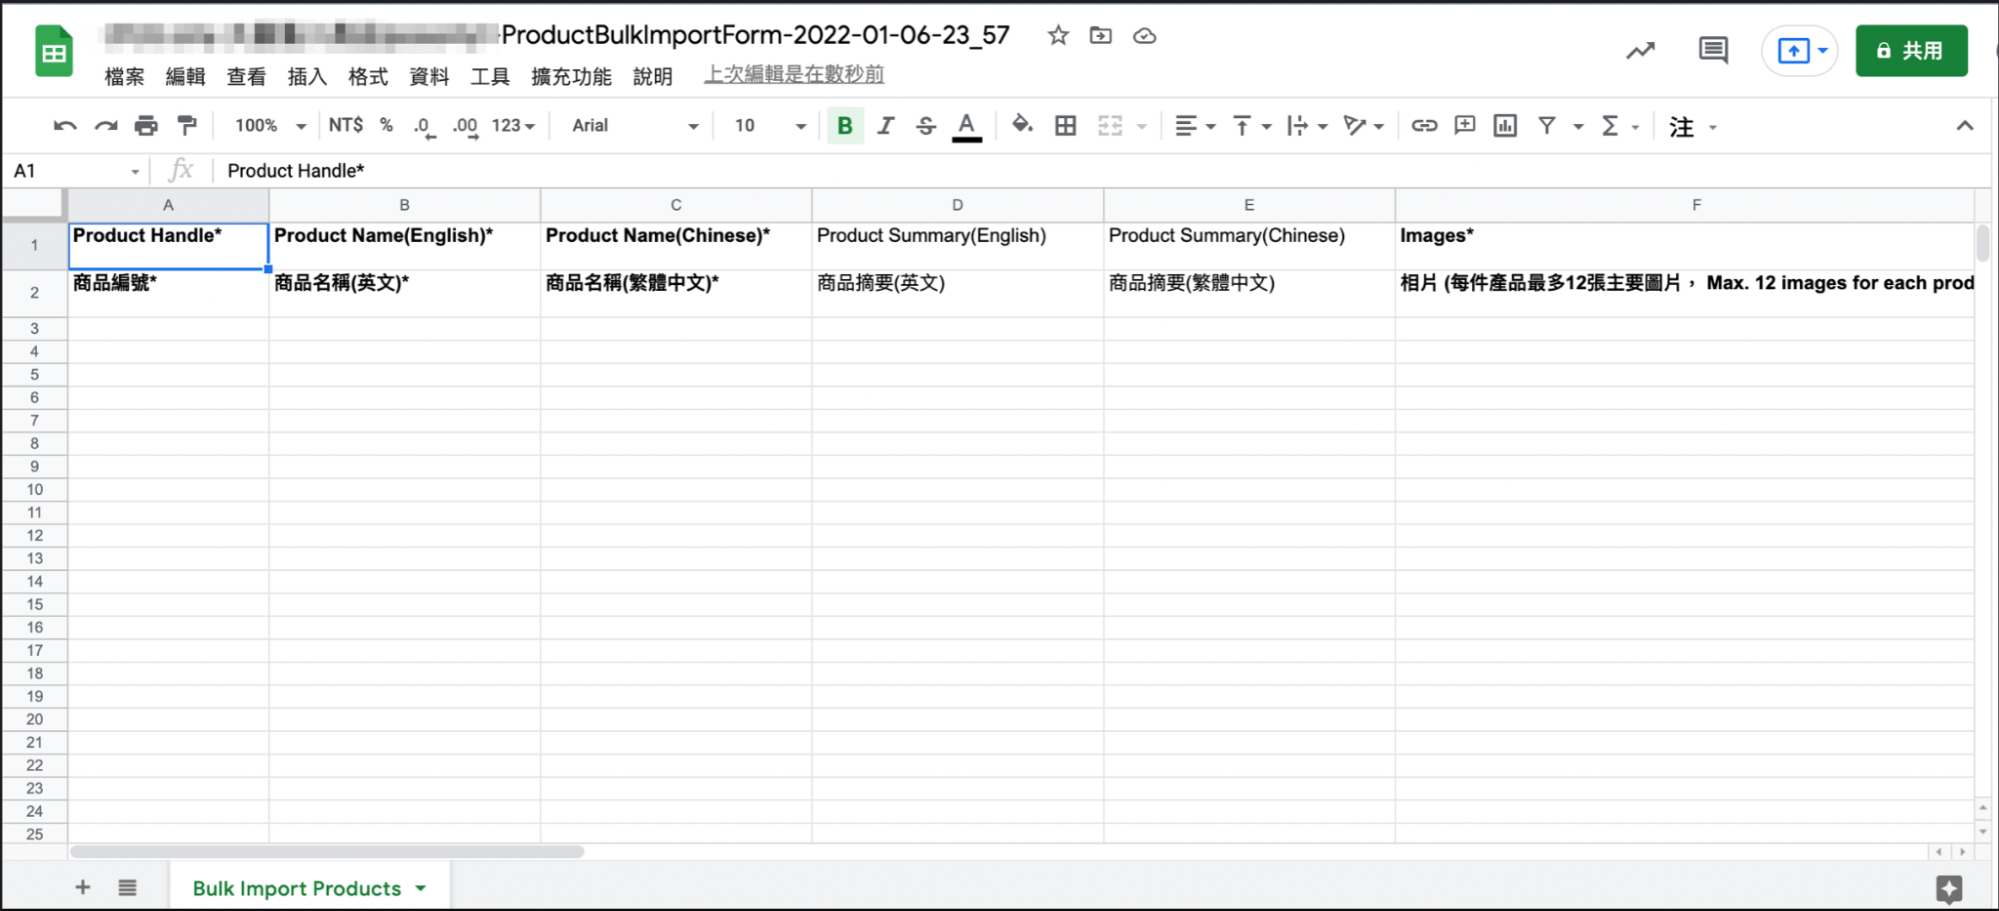
Task: Select cell 商品摘要(繁體中文)
Action: tap(1249, 293)
